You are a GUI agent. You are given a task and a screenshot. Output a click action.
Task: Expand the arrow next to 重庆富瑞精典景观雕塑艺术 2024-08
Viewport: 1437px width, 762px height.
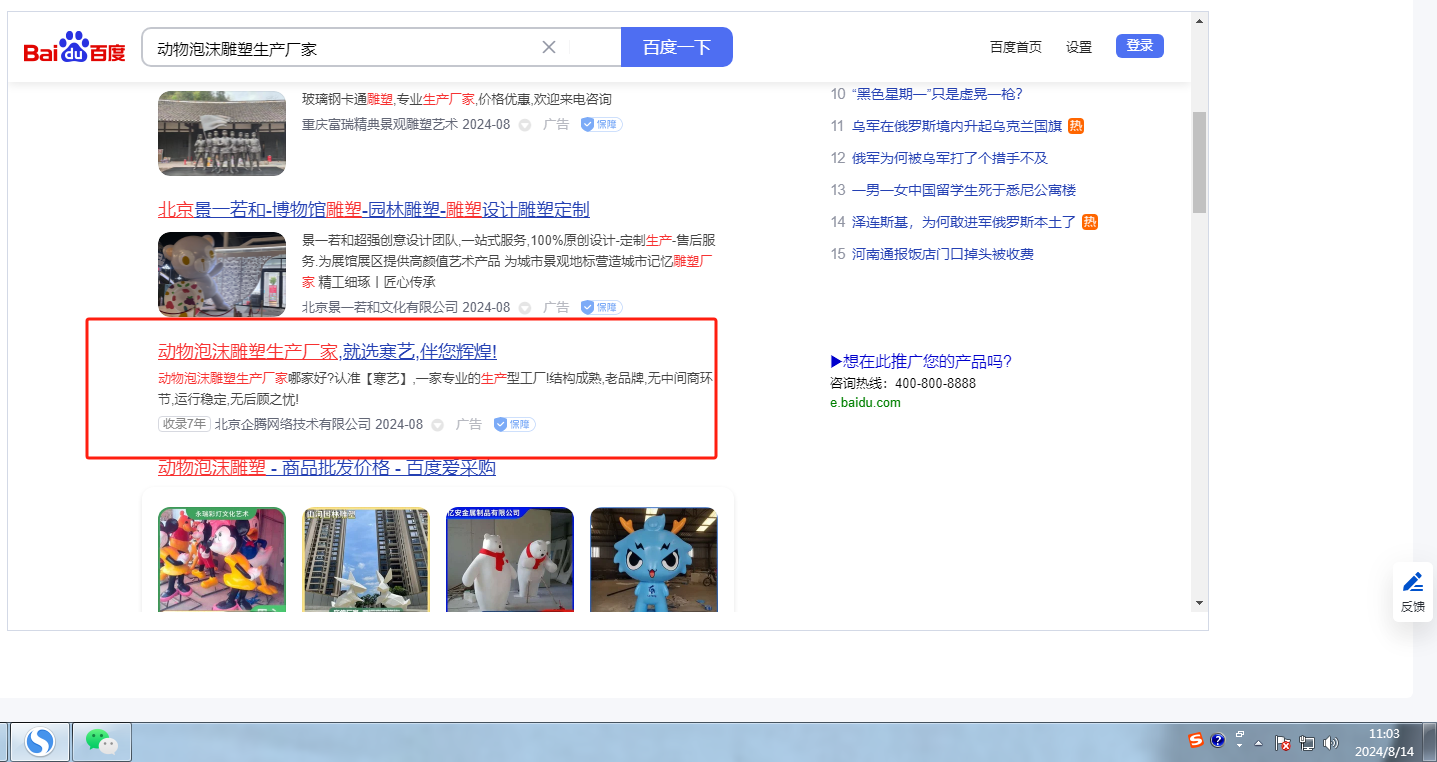pos(525,125)
